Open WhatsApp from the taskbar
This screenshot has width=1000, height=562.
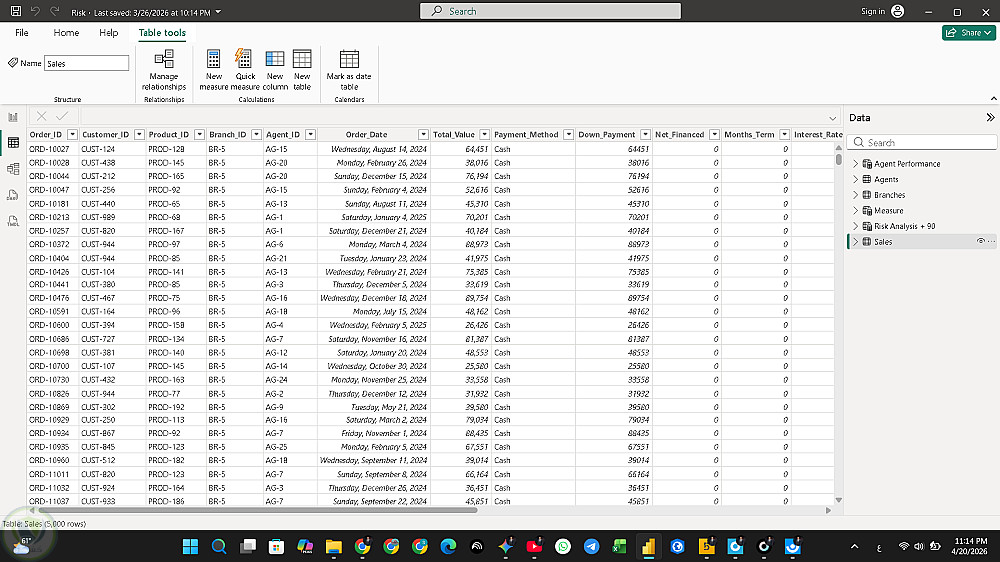[562, 546]
